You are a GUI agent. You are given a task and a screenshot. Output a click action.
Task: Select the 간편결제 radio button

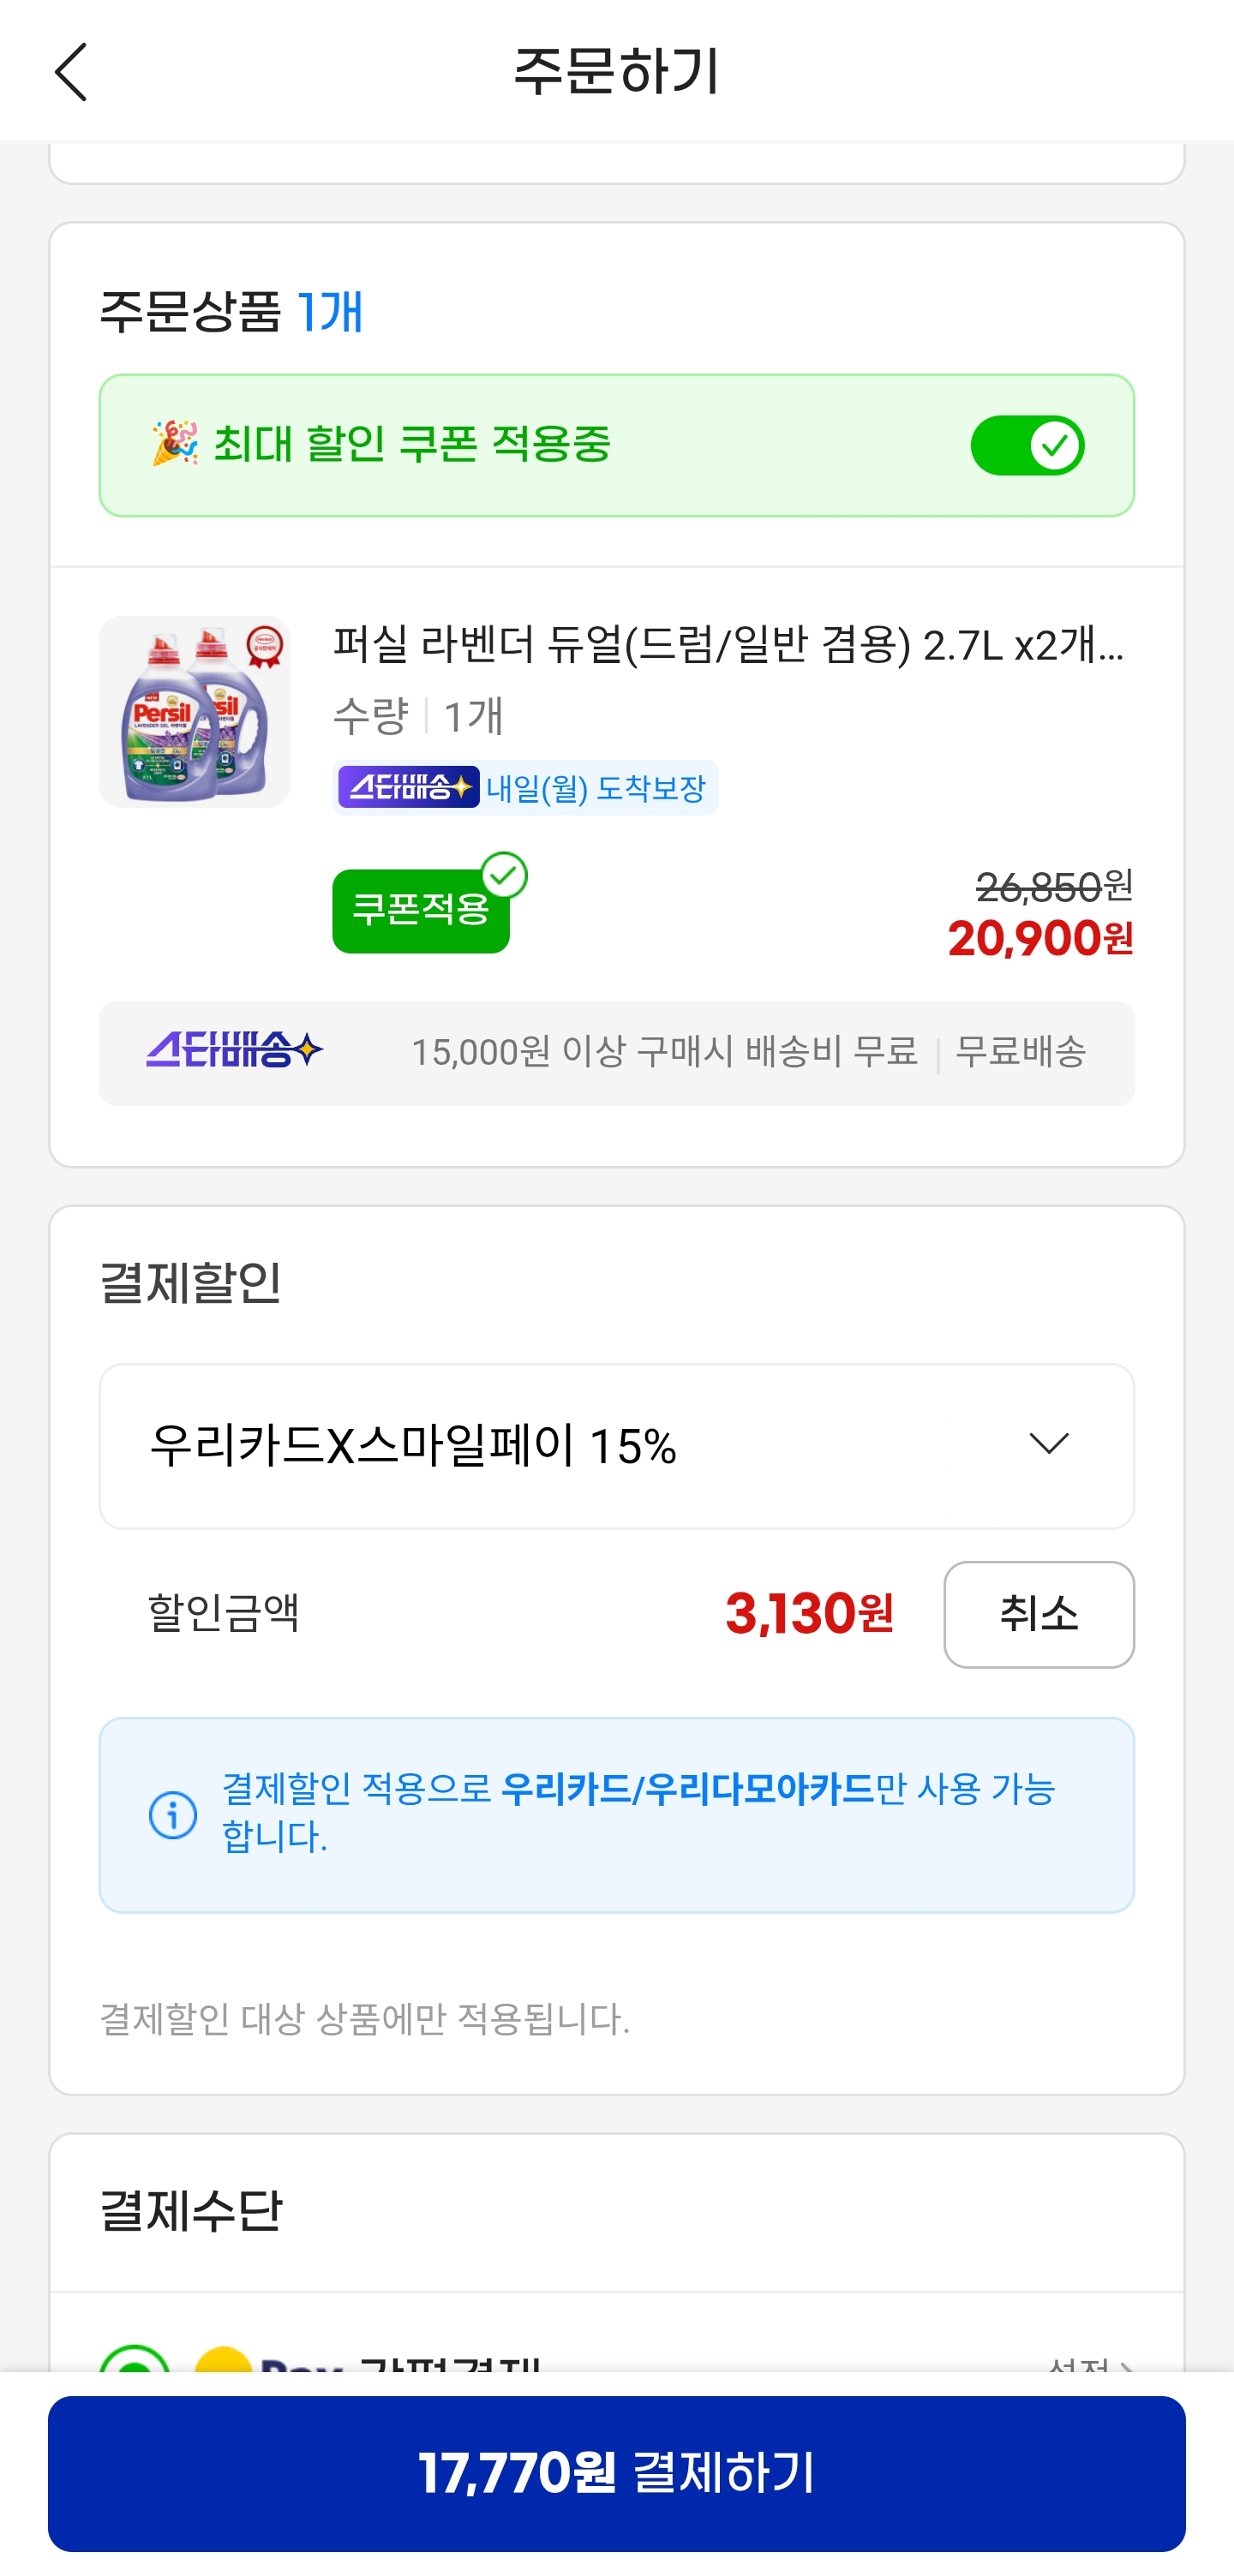pos(135,2362)
